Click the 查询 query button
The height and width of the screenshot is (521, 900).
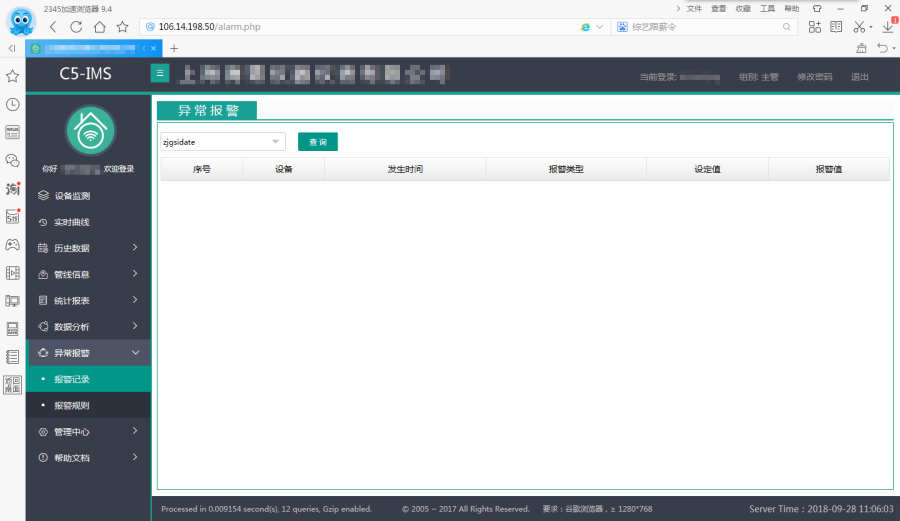(x=318, y=142)
